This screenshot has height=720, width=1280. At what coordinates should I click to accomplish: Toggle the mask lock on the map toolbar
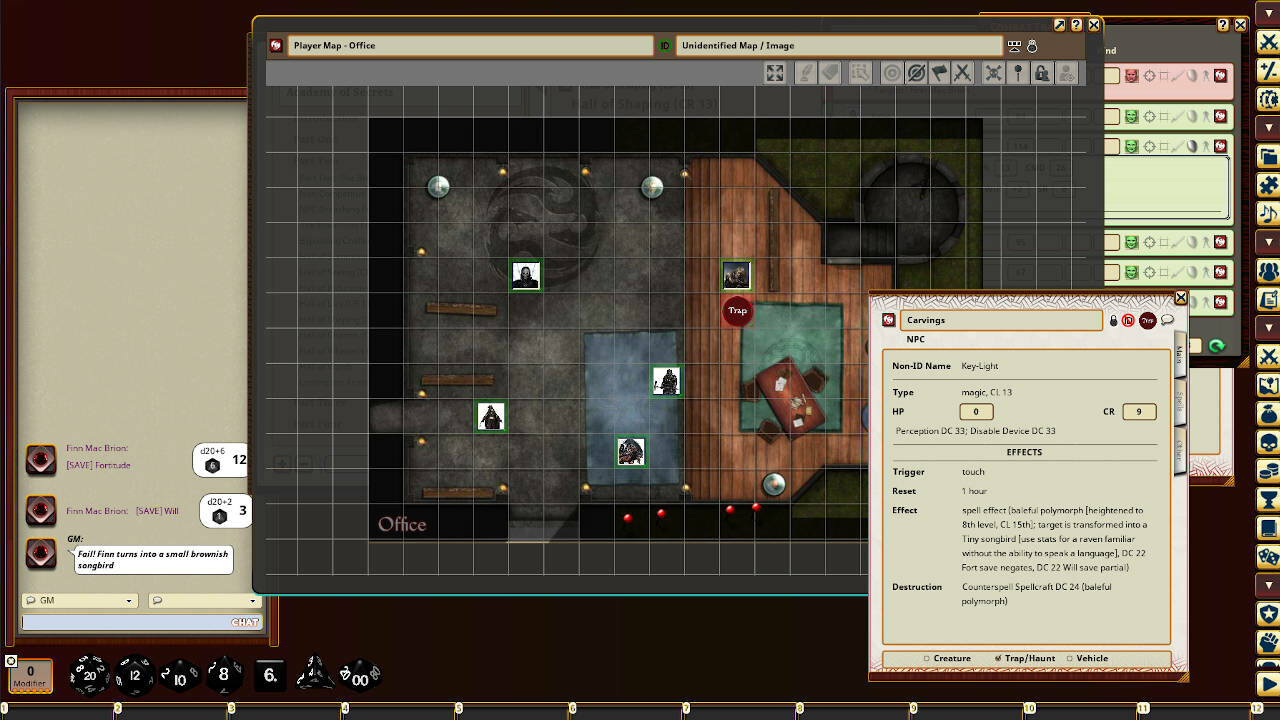coord(1042,73)
